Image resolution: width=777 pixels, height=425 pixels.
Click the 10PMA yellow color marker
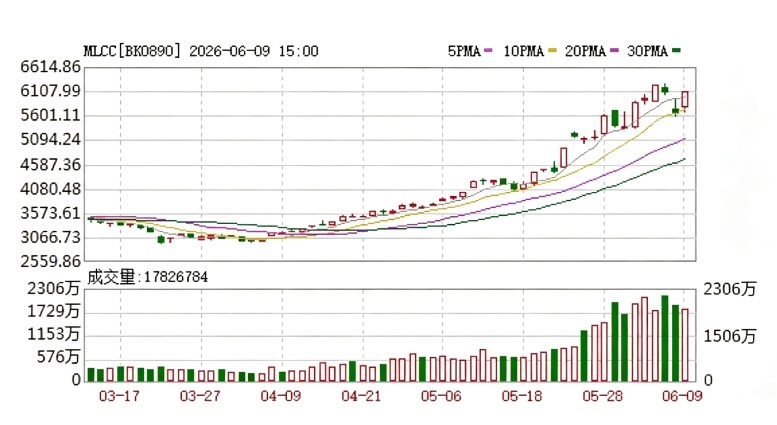click(553, 51)
